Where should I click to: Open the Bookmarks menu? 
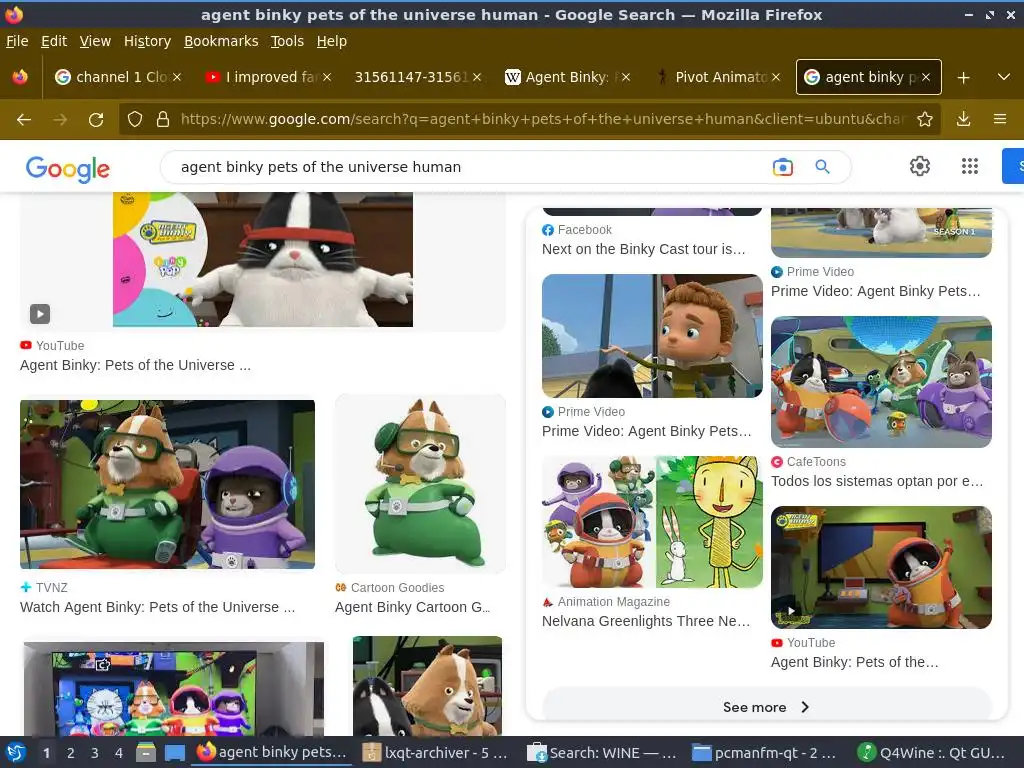tap(221, 41)
